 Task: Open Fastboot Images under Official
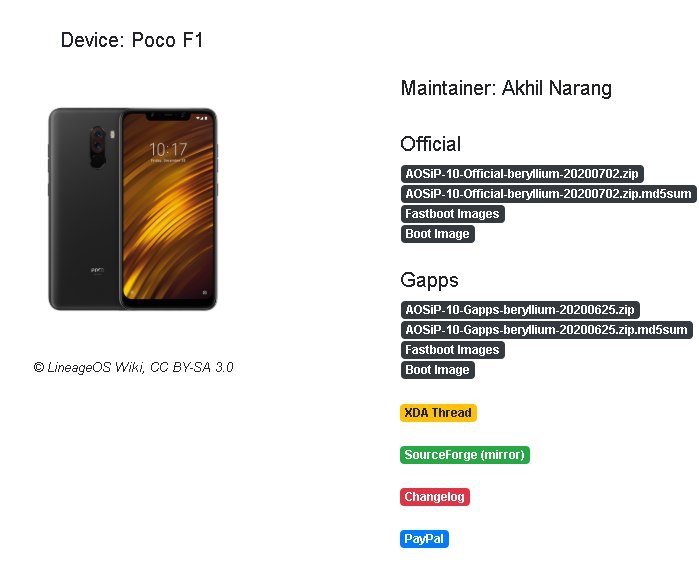tap(452, 214)
